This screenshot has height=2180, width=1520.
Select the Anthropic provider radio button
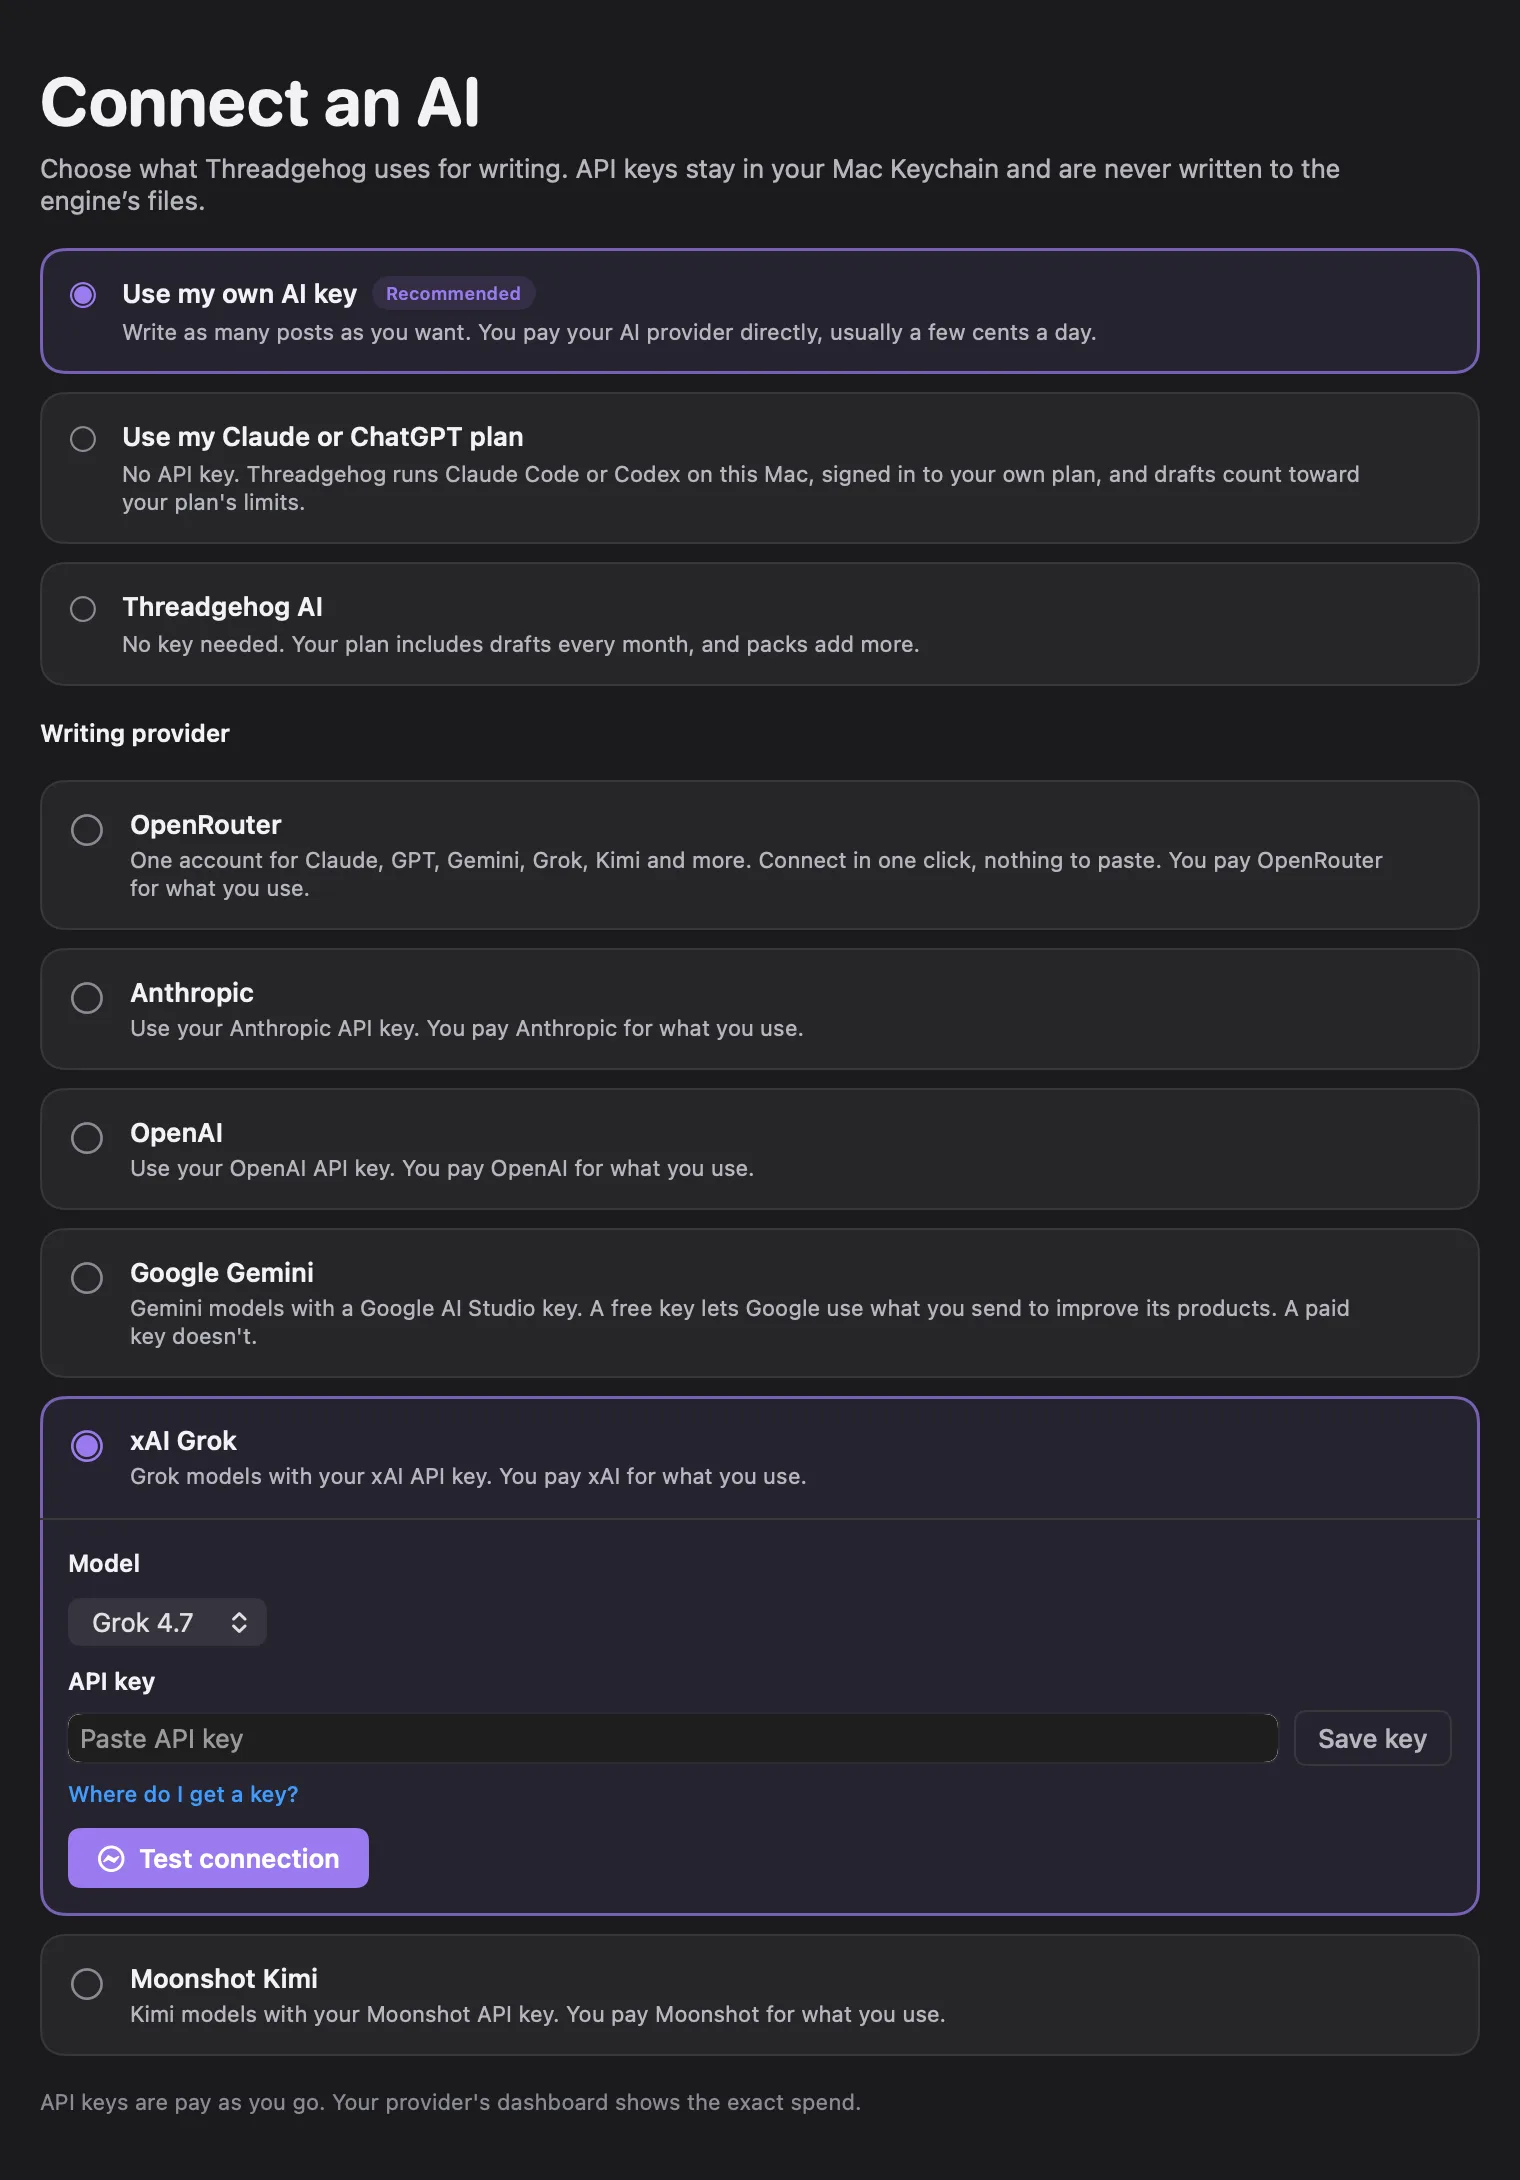[x=87, y=998]
